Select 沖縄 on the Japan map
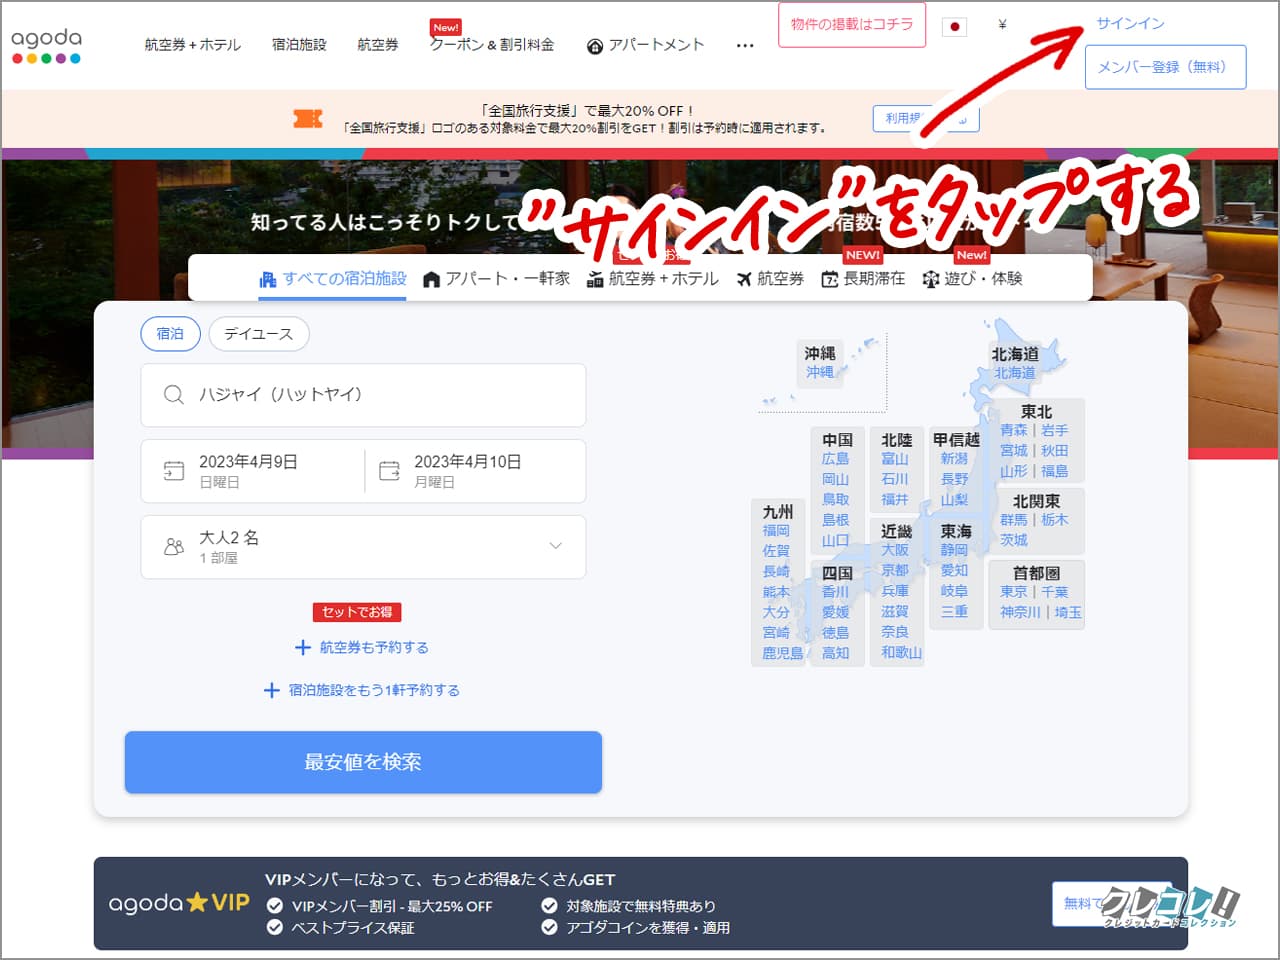The width and height of the screenshot is (1280, 960). click(x=820, y=372)
